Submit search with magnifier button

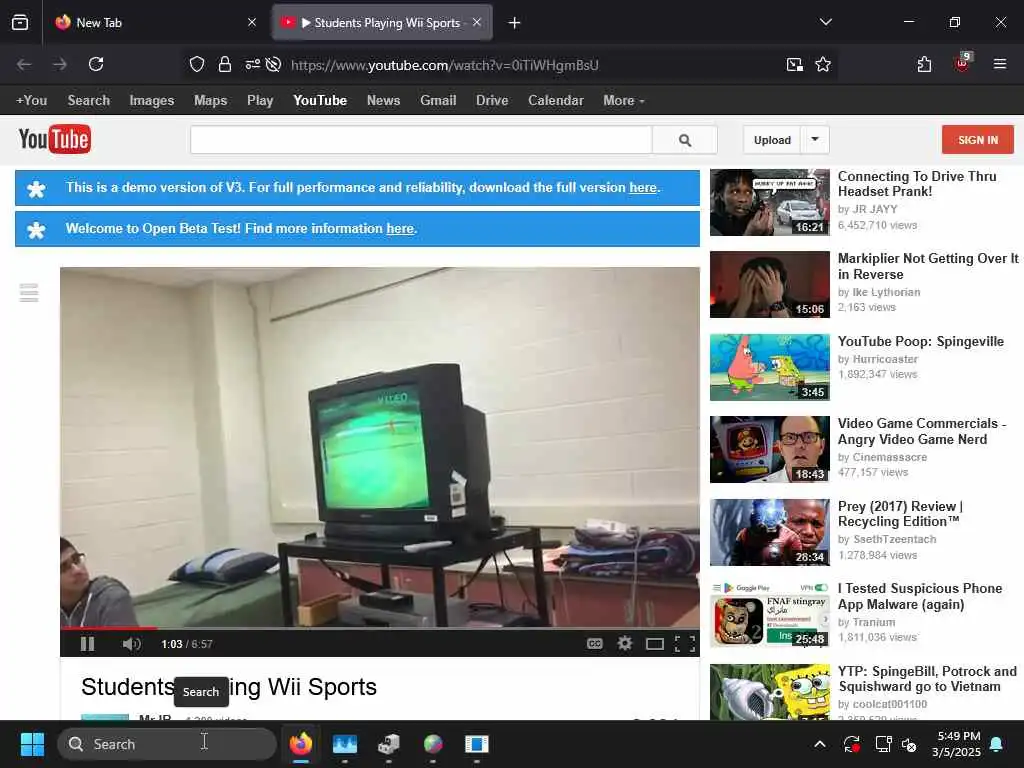coord(684,140)
